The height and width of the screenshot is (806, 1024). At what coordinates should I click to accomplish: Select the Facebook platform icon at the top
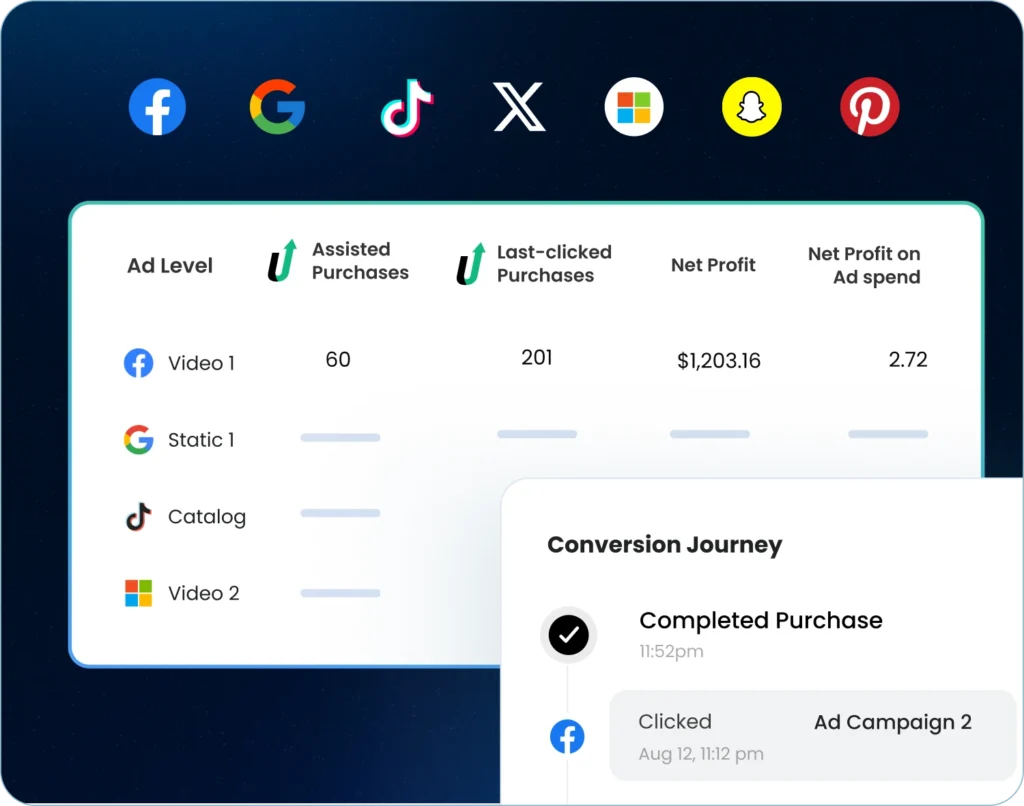[157, 107]
